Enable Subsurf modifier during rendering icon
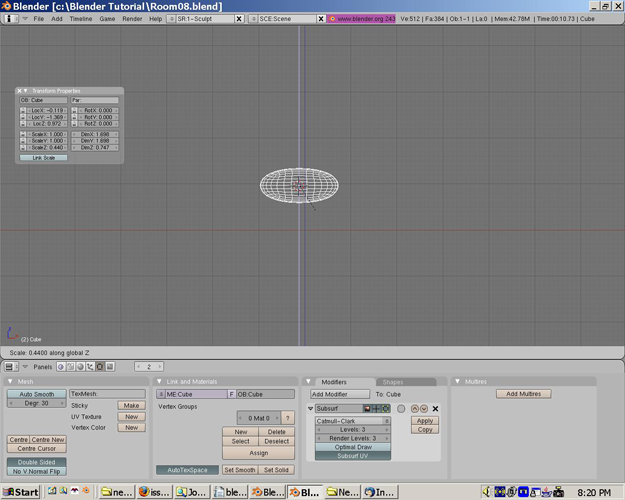625x500 pixels. 368,409
